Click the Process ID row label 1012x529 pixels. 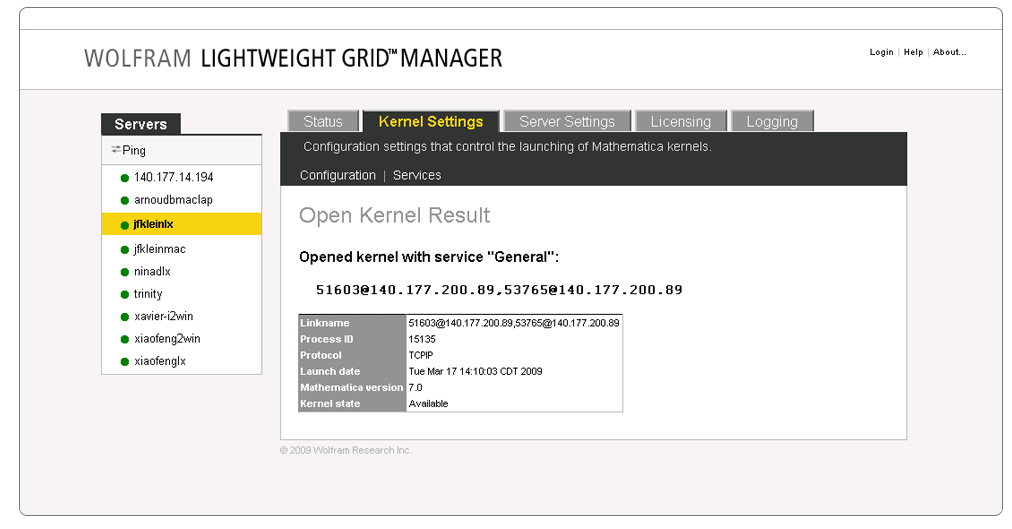click(327, 339)
